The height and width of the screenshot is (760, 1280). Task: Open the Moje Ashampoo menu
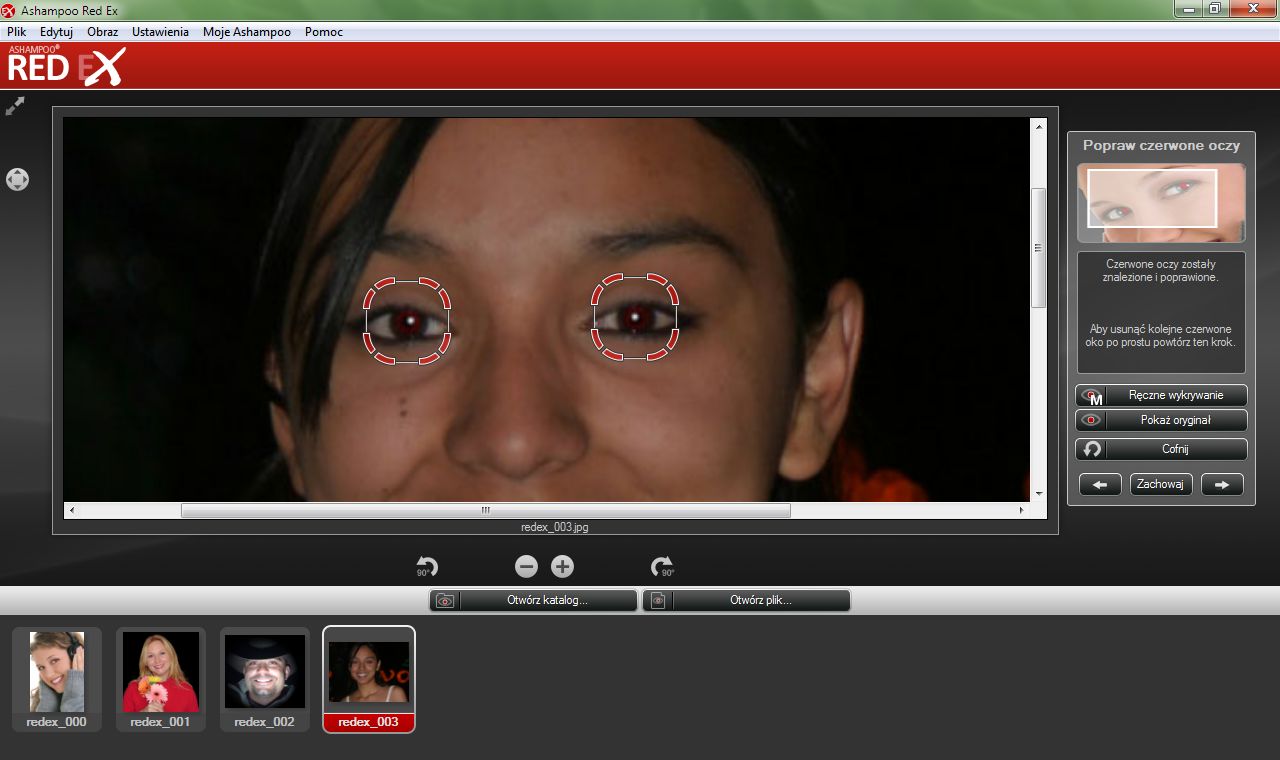(x=246, y=32)
